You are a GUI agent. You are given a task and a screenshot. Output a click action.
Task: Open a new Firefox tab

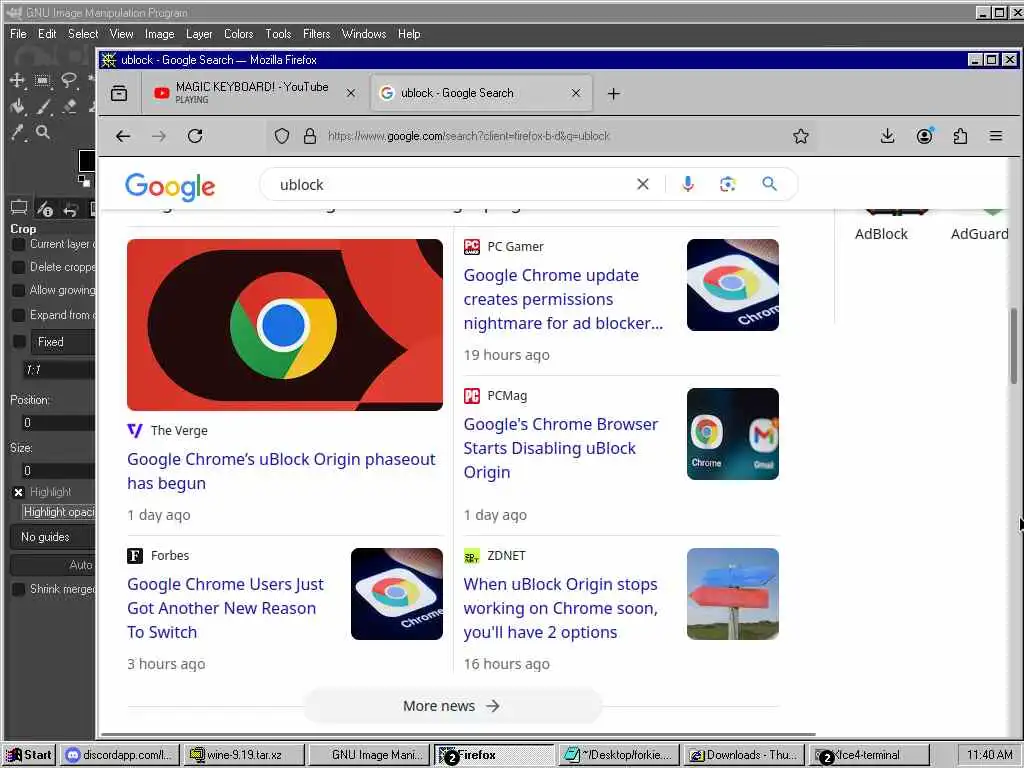(x=613, y=93)
